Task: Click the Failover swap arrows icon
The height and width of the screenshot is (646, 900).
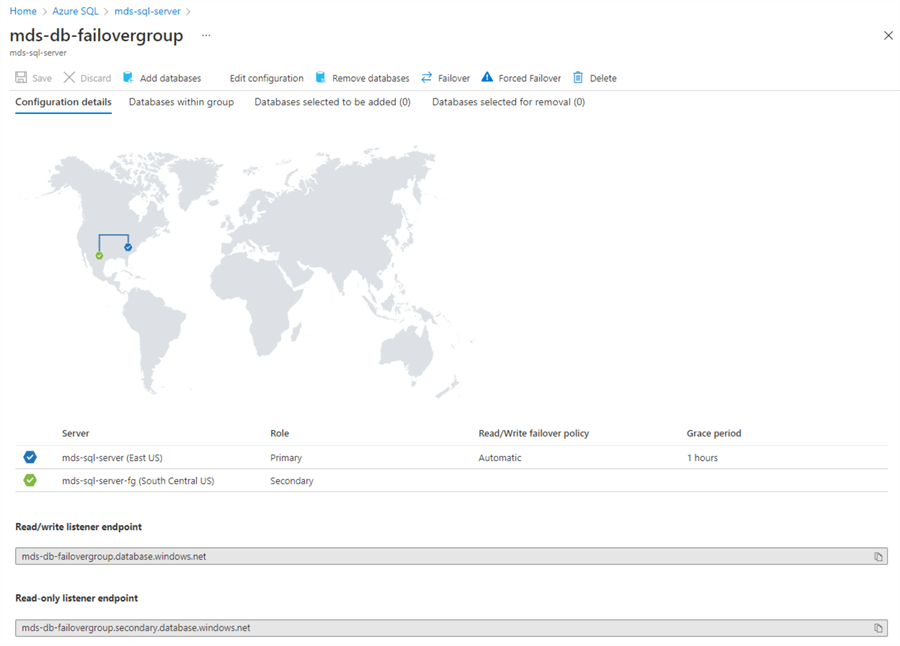Action: [x=427, y=78]
